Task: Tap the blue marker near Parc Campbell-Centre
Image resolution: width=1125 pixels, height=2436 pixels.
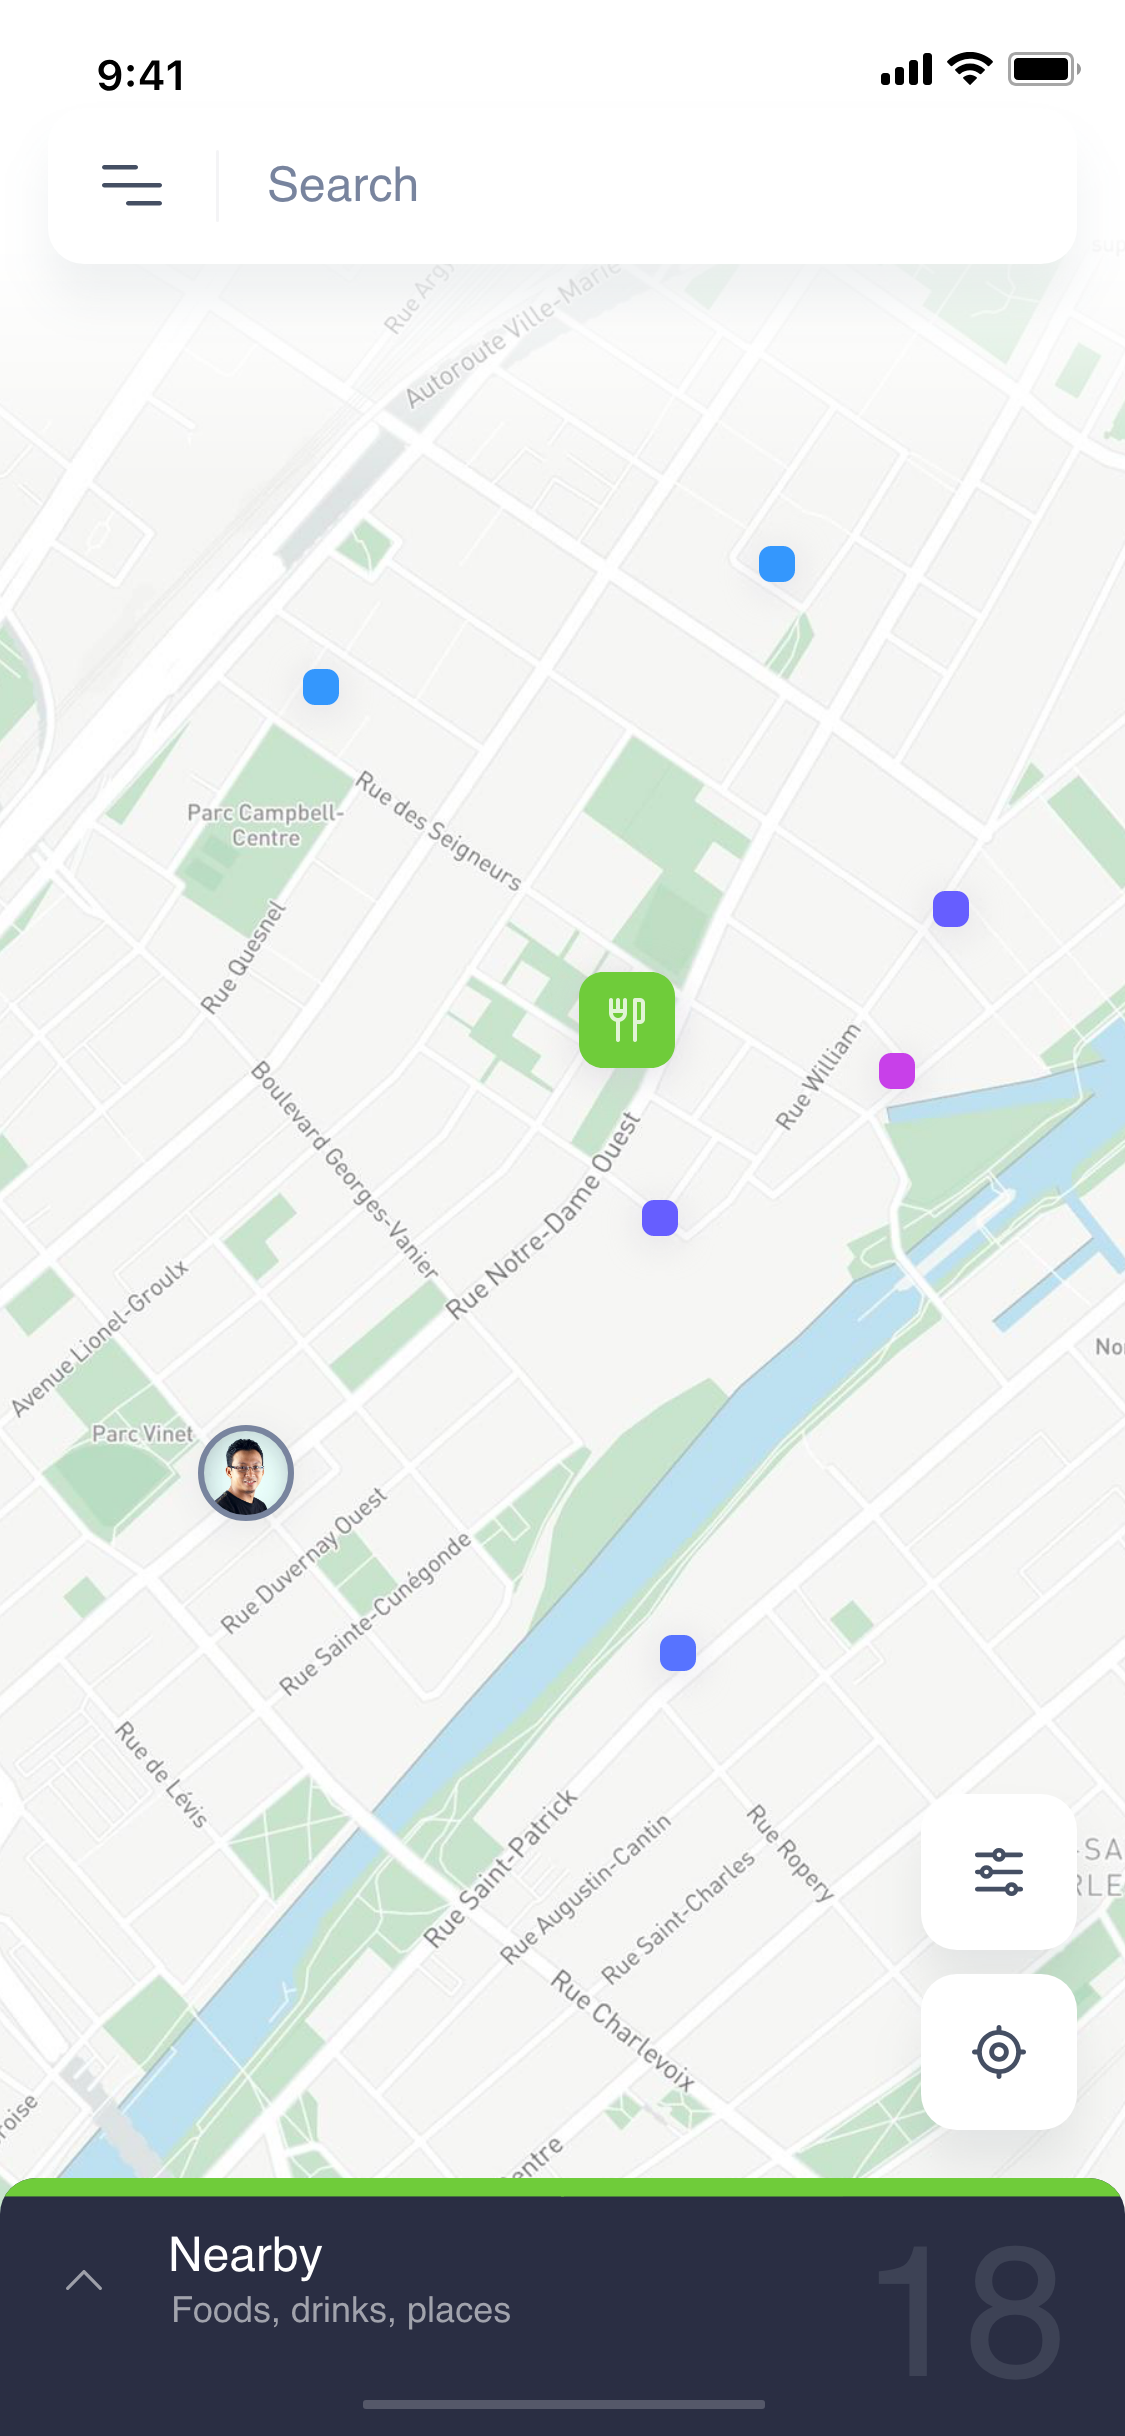Action: (x=321, y=687)
